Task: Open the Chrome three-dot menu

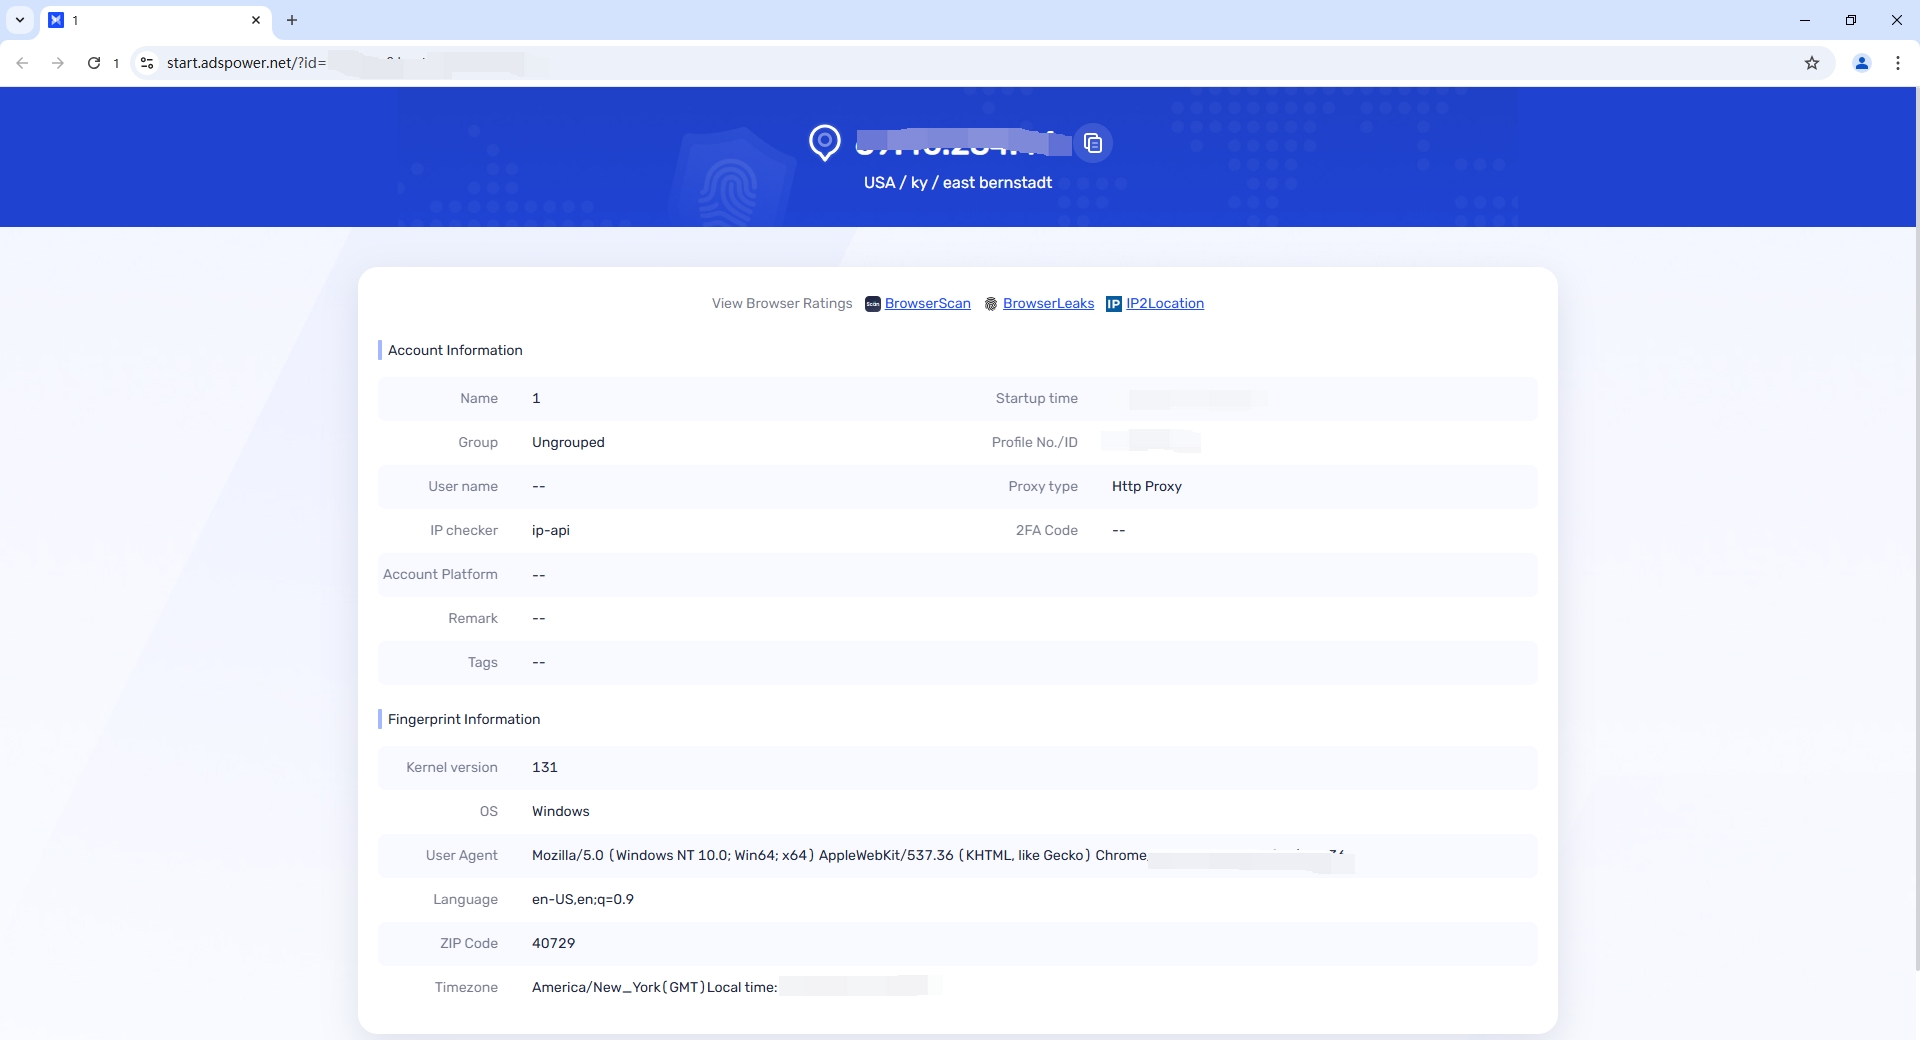Action: click(1898, 63)
